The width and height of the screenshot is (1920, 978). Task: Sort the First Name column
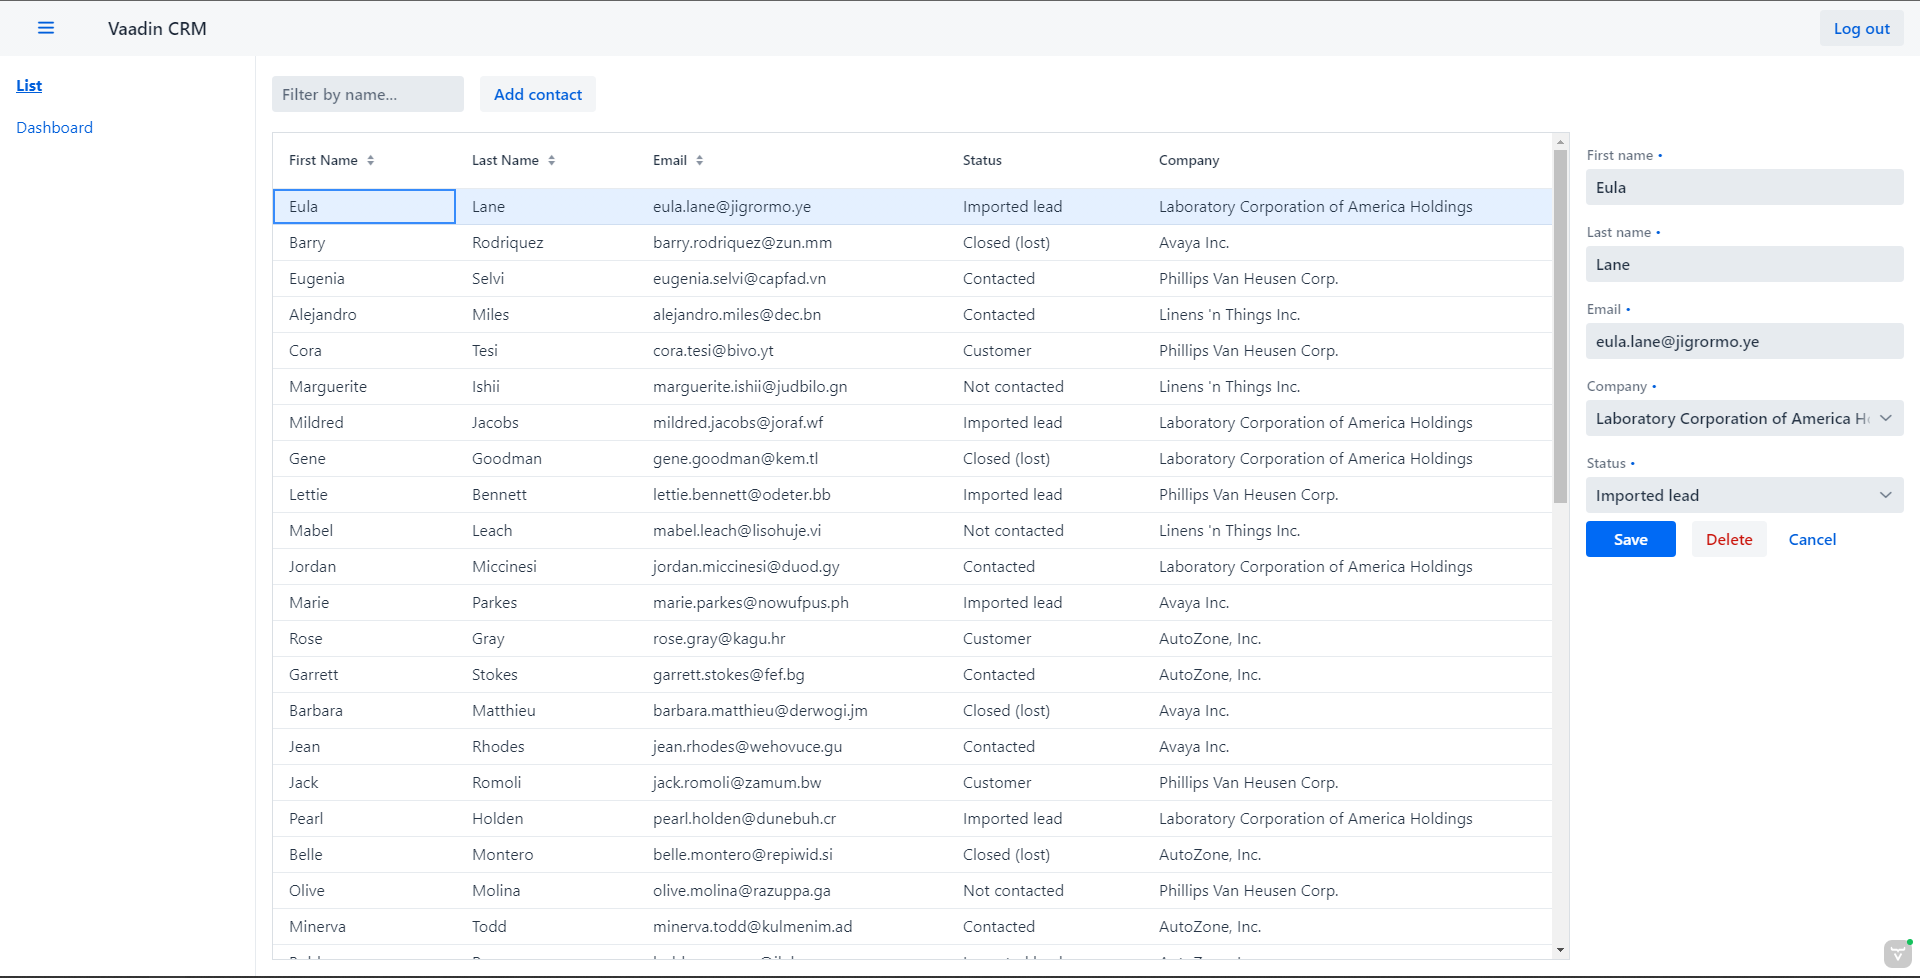[370, 159]
